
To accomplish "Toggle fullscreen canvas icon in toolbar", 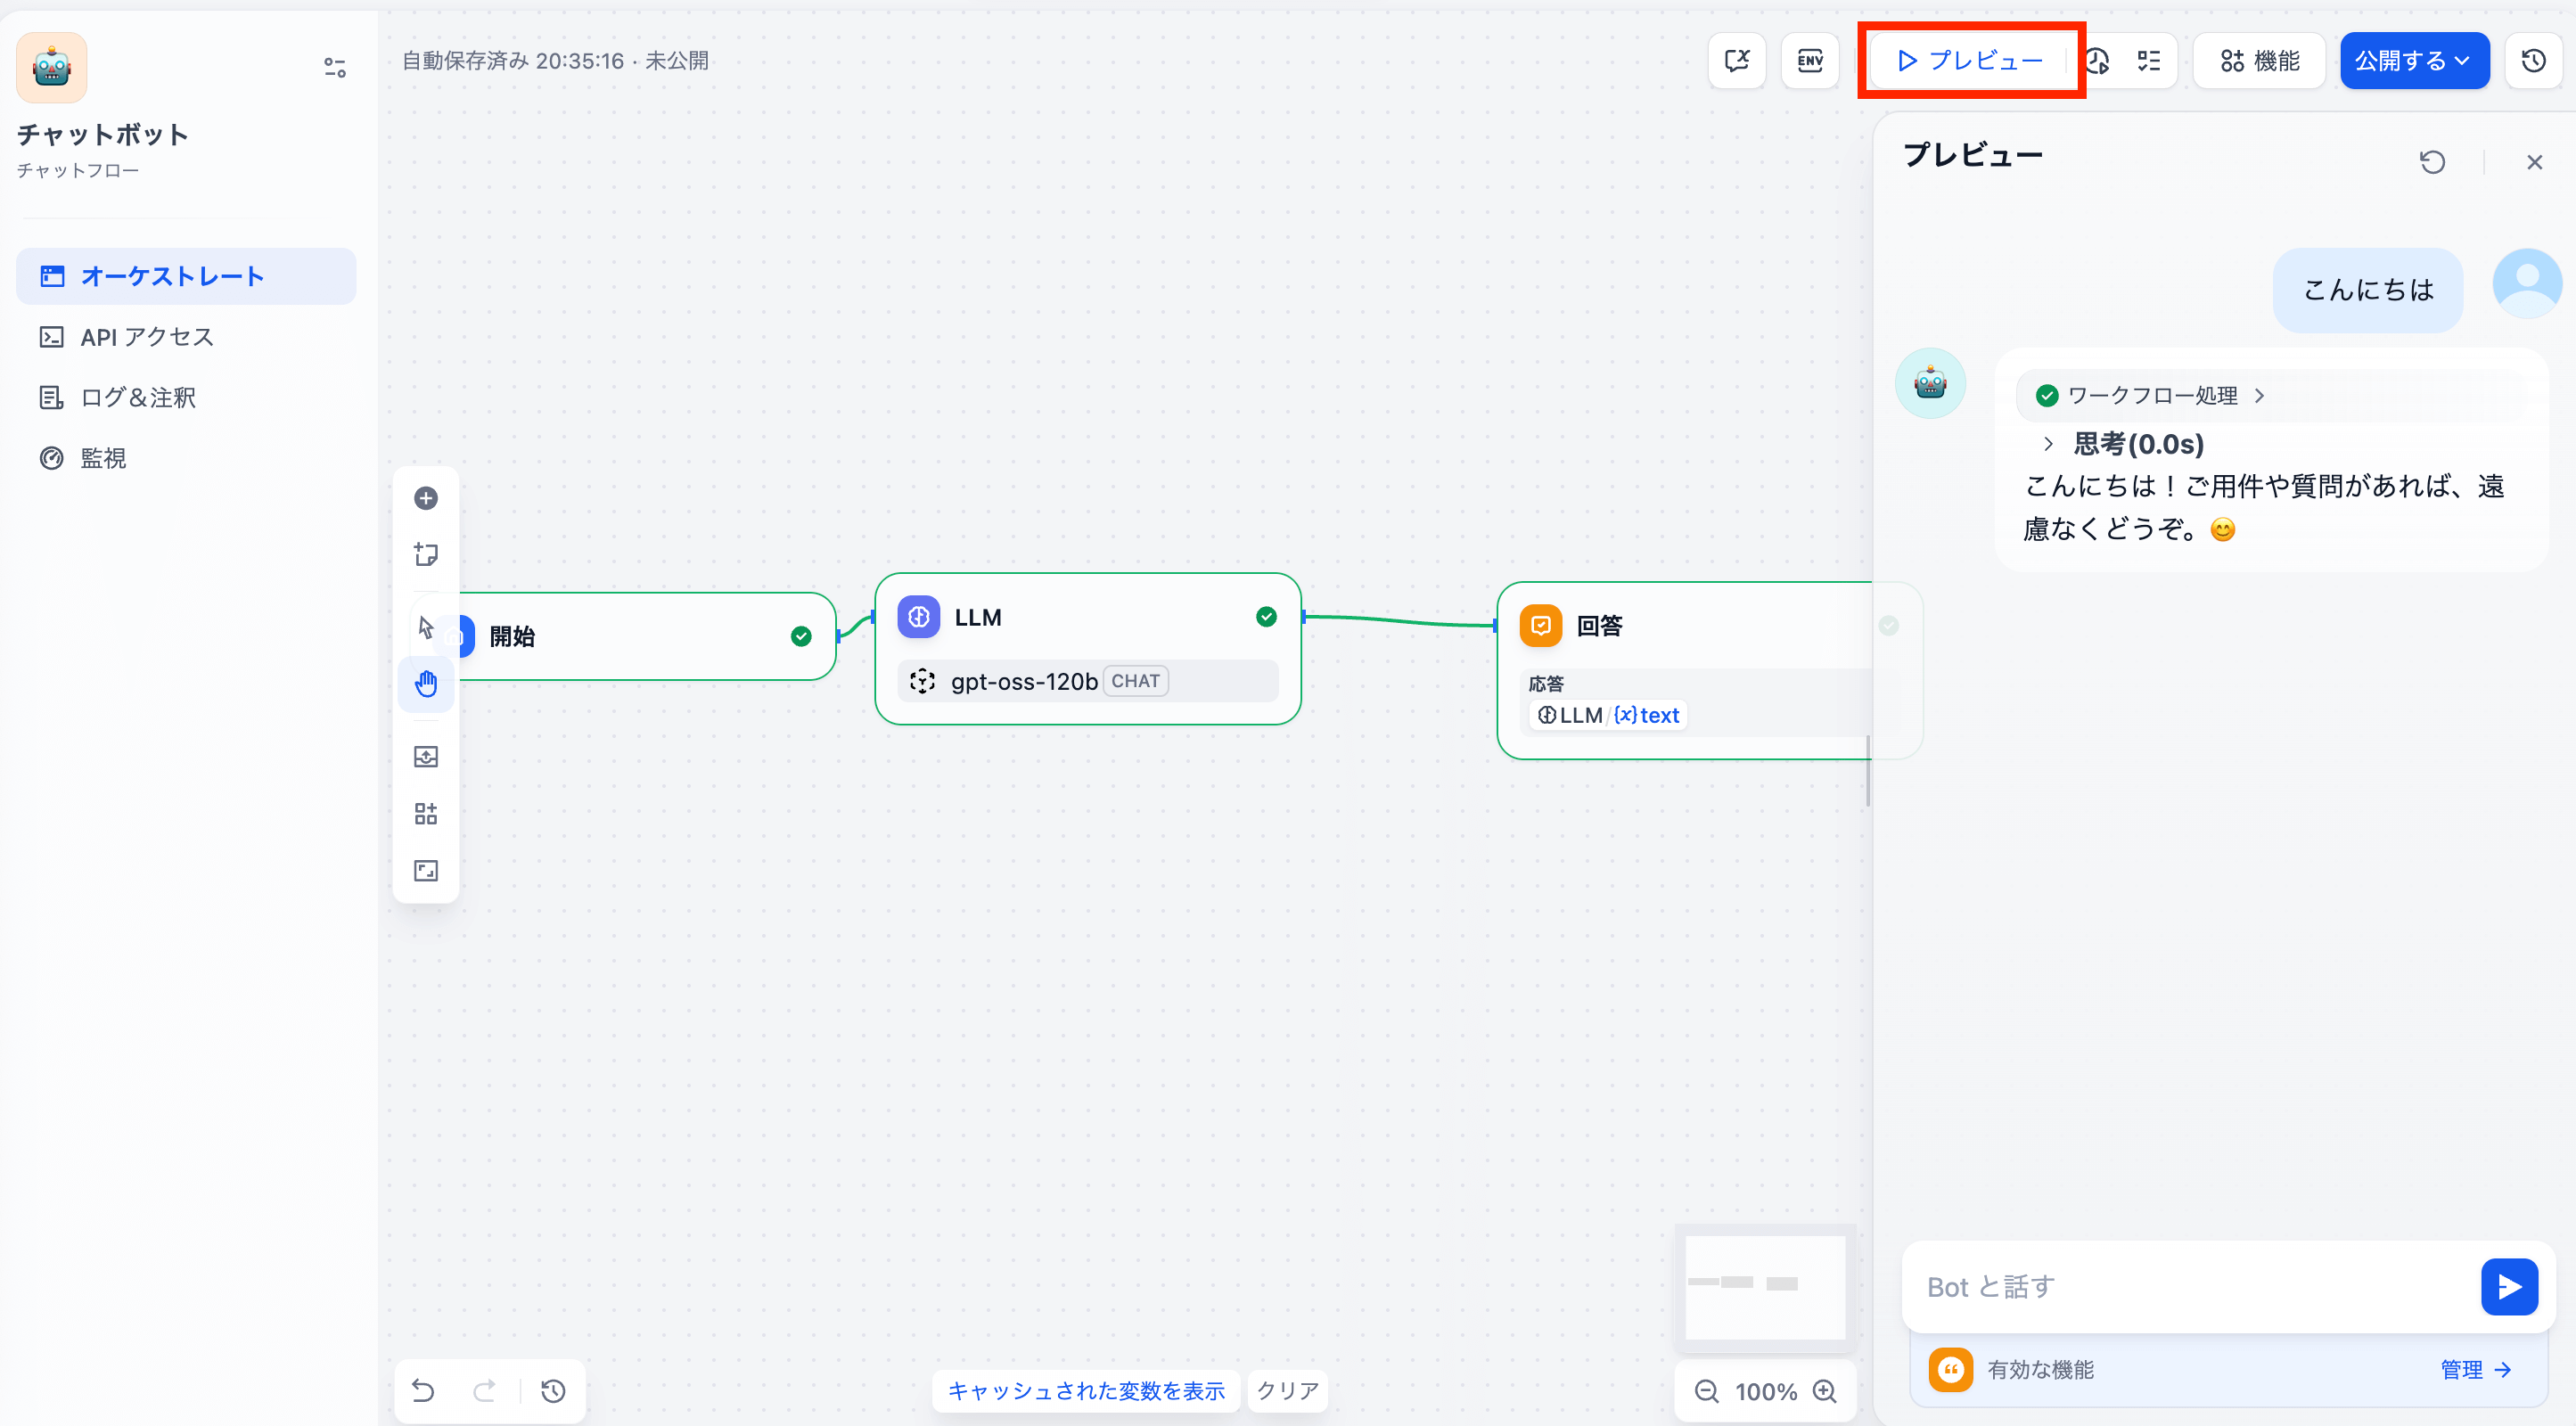I will click(426, 870).
